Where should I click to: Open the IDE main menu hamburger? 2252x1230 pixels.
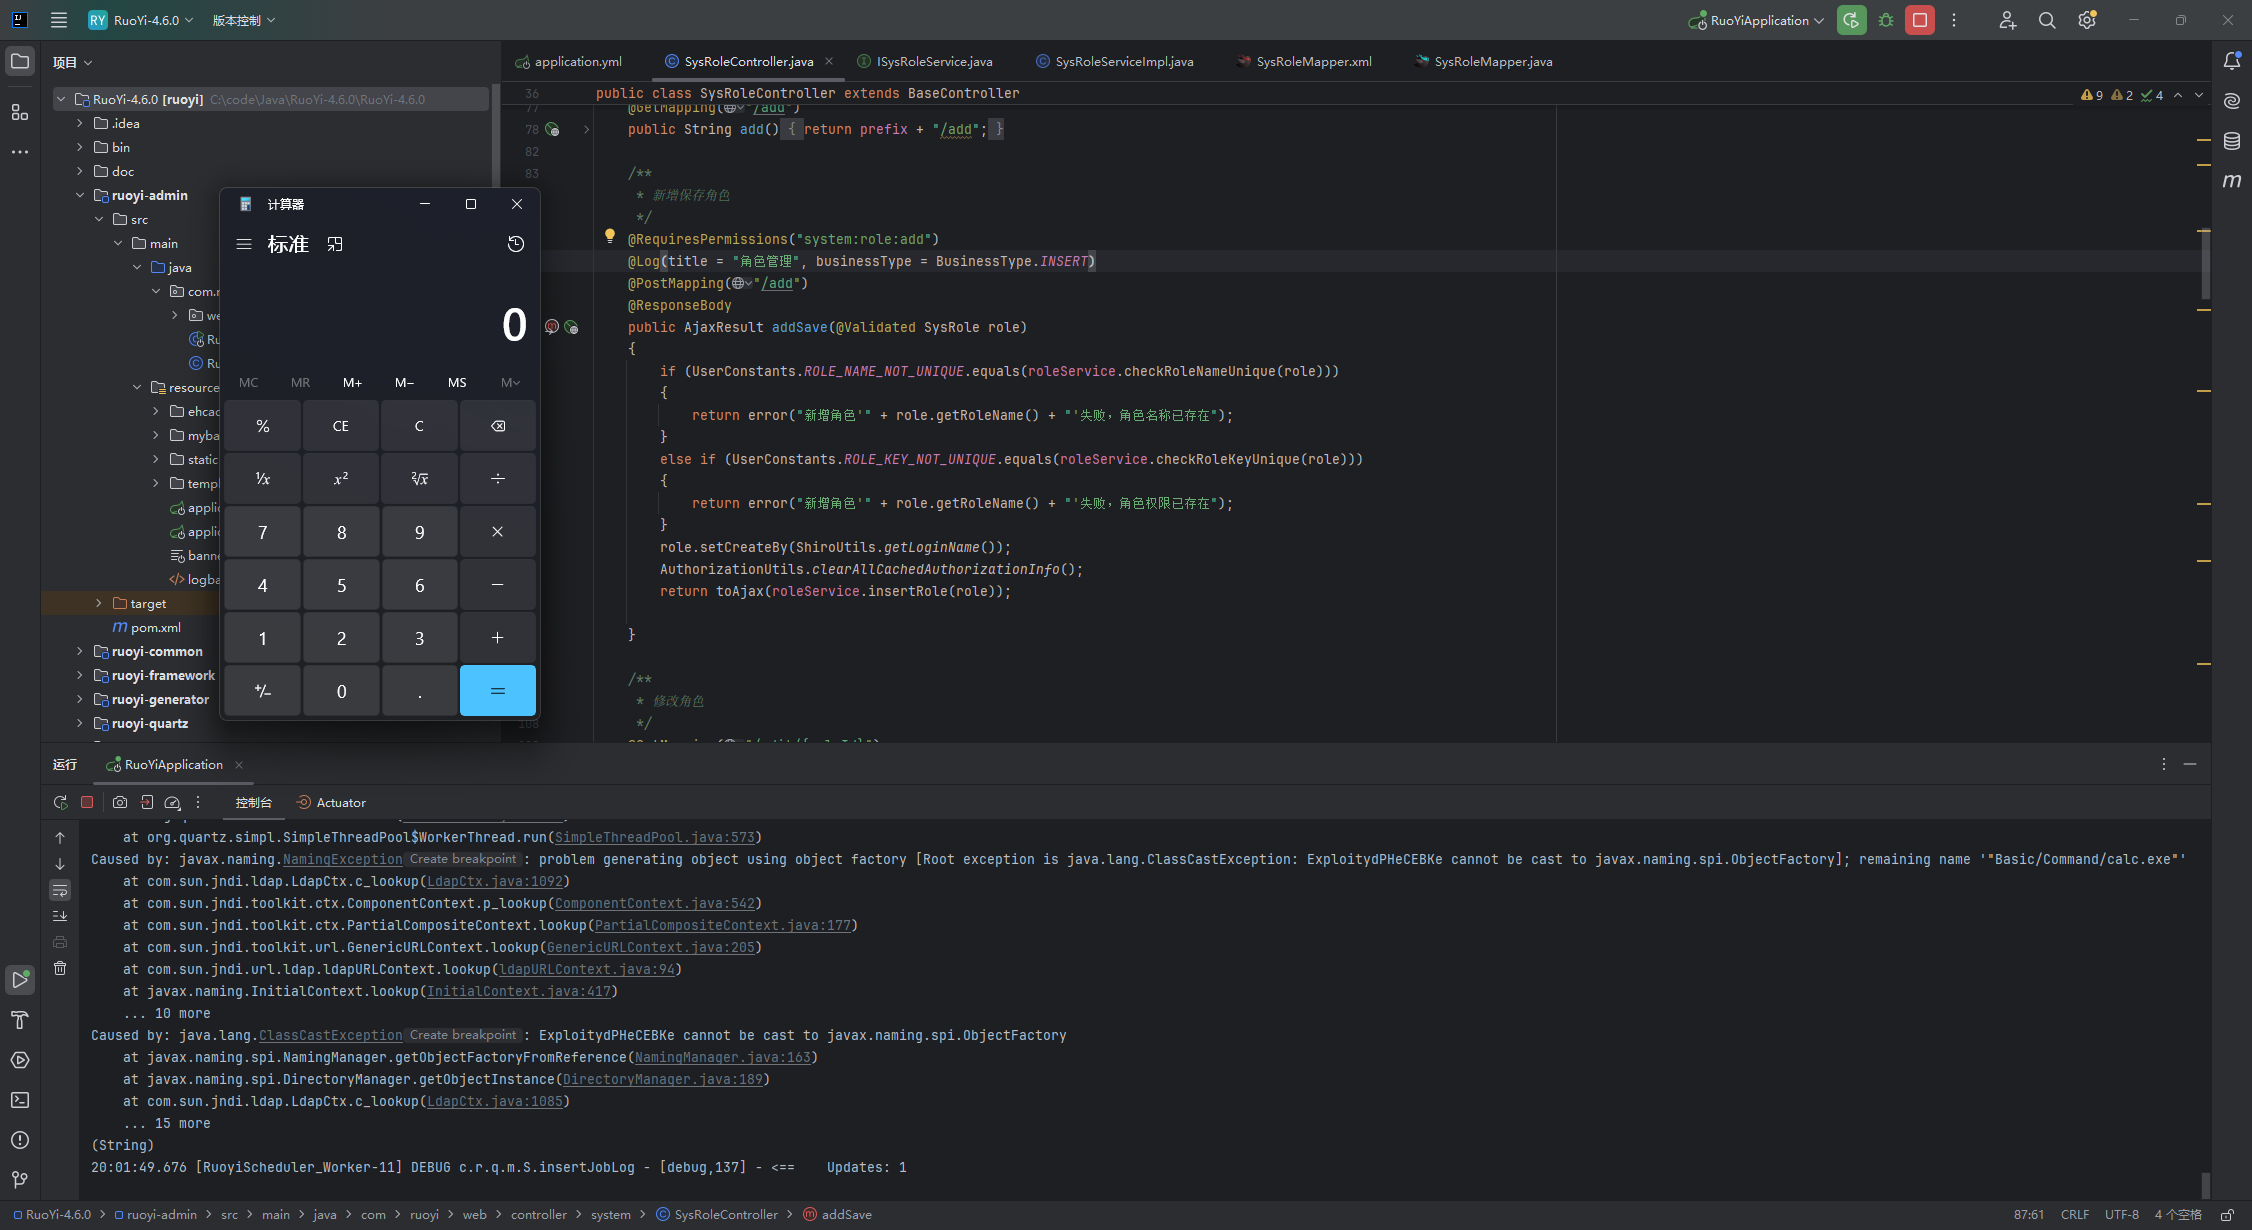coord(59,20)
